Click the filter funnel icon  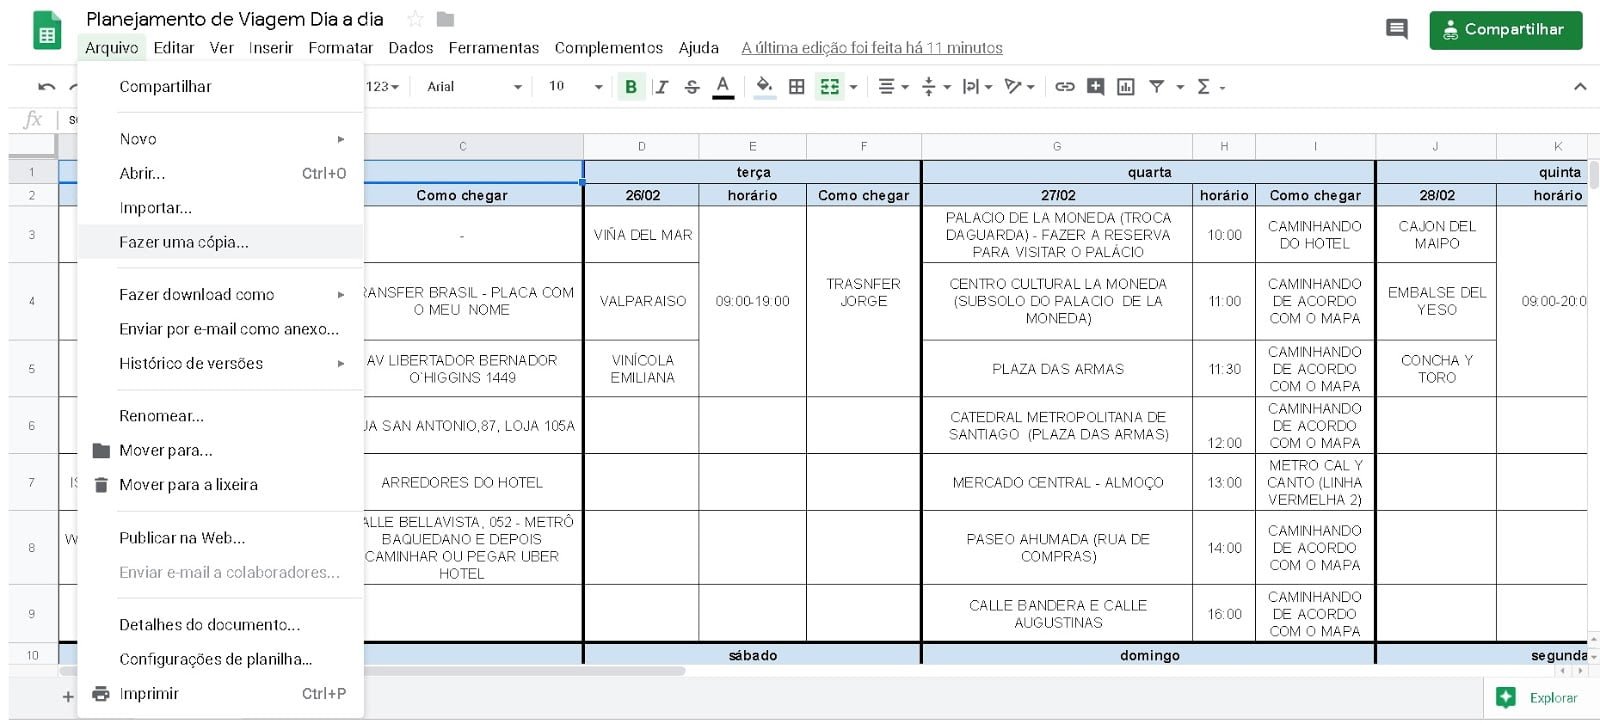(x=1156, y=87)
